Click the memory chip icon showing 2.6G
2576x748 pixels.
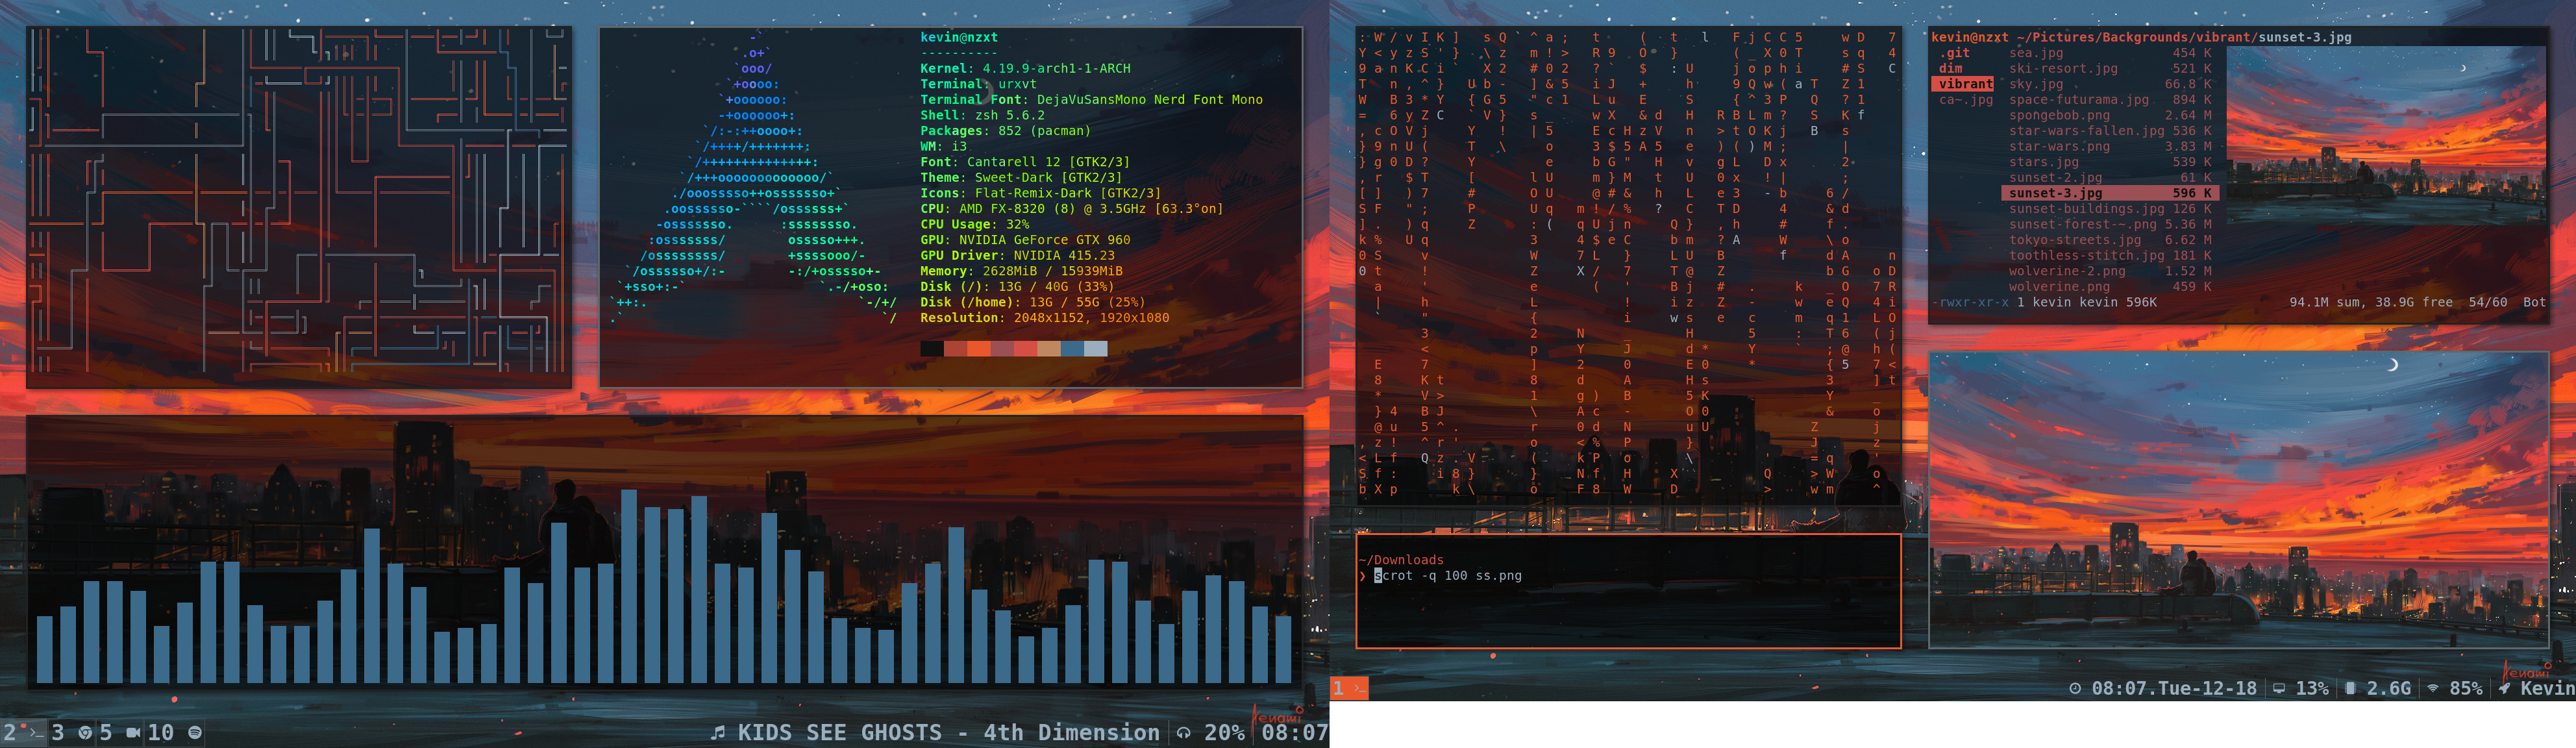2350,689
